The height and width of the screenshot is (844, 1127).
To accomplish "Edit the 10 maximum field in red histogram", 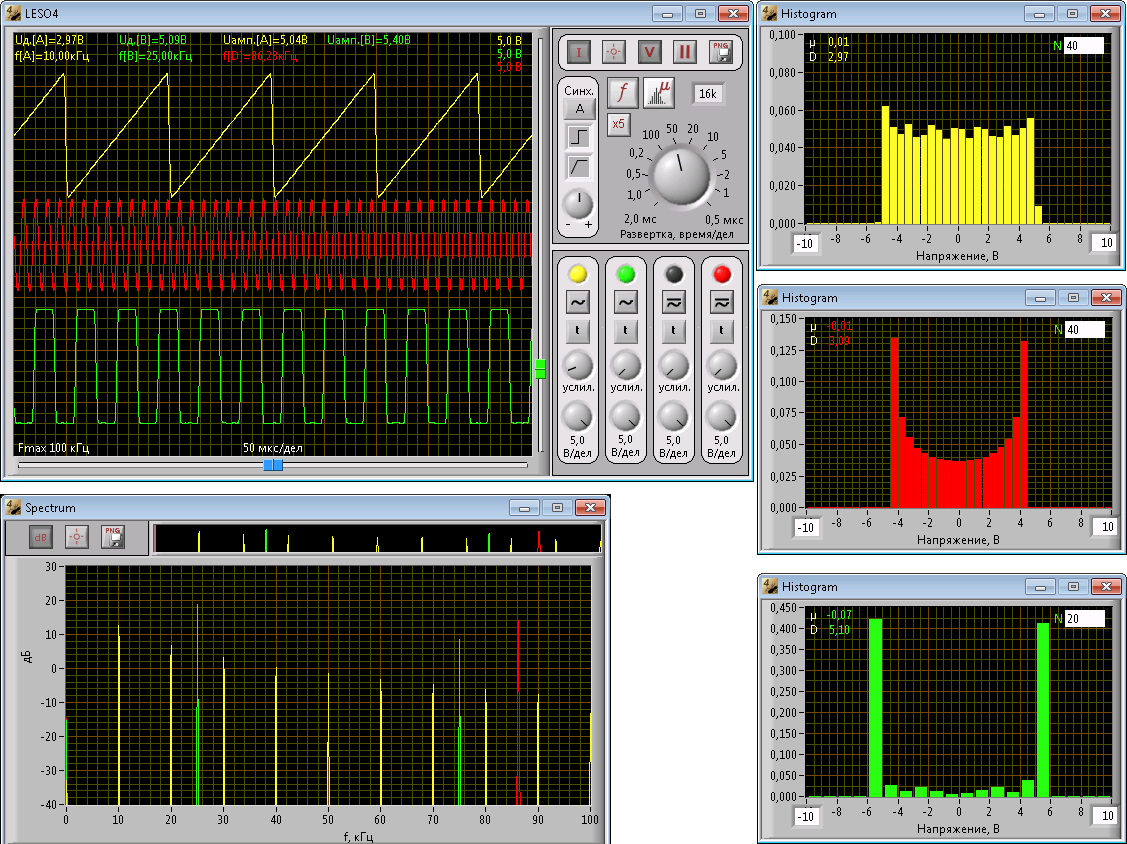I will click(x=1106, y=527).
